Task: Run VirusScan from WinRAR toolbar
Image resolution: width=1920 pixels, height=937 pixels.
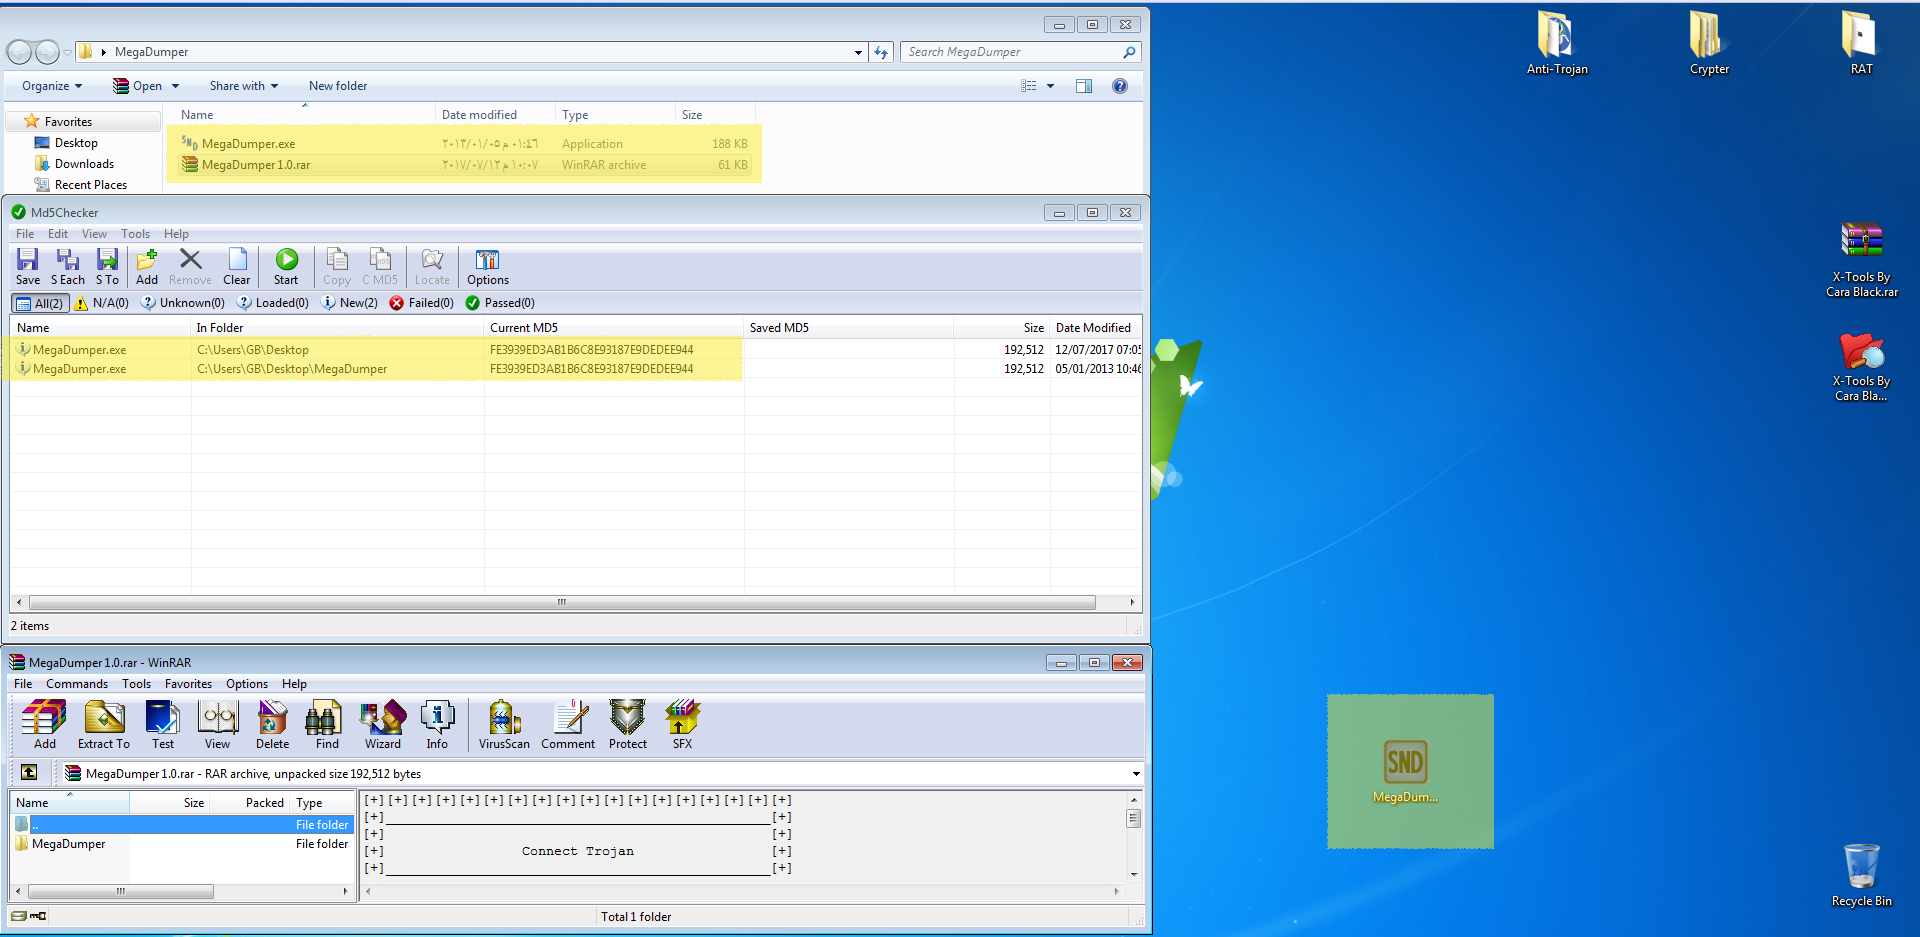Action: point(504,725)
